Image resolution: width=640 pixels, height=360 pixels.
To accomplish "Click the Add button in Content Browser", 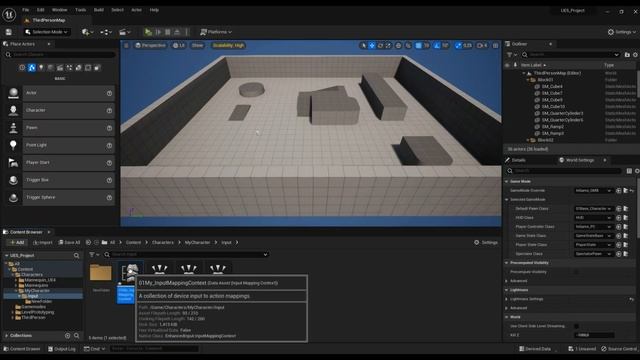I will point(17,242).
